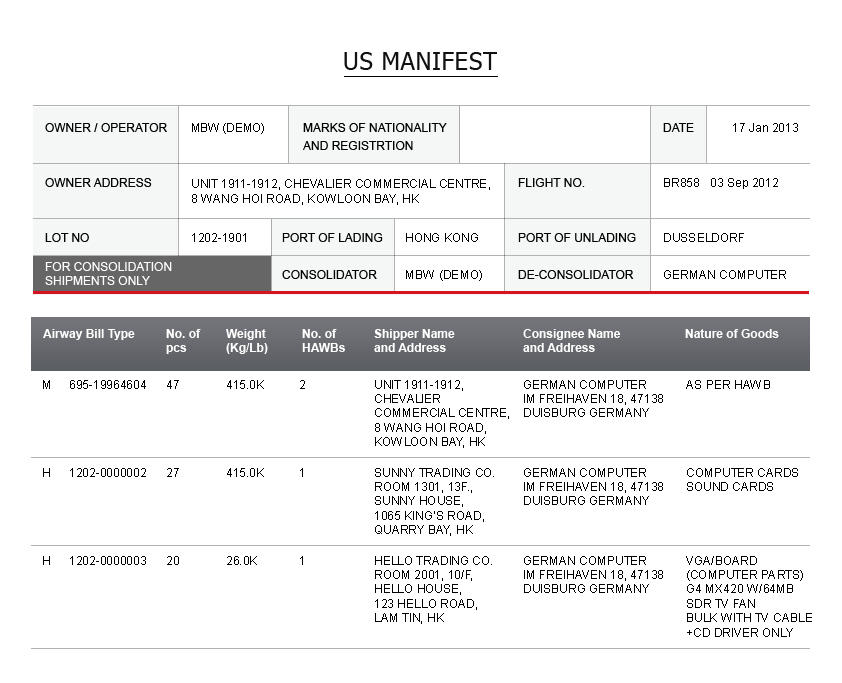Select house airway bill 1202-0000002
The image size is (842, 683).
click(107, 473)
